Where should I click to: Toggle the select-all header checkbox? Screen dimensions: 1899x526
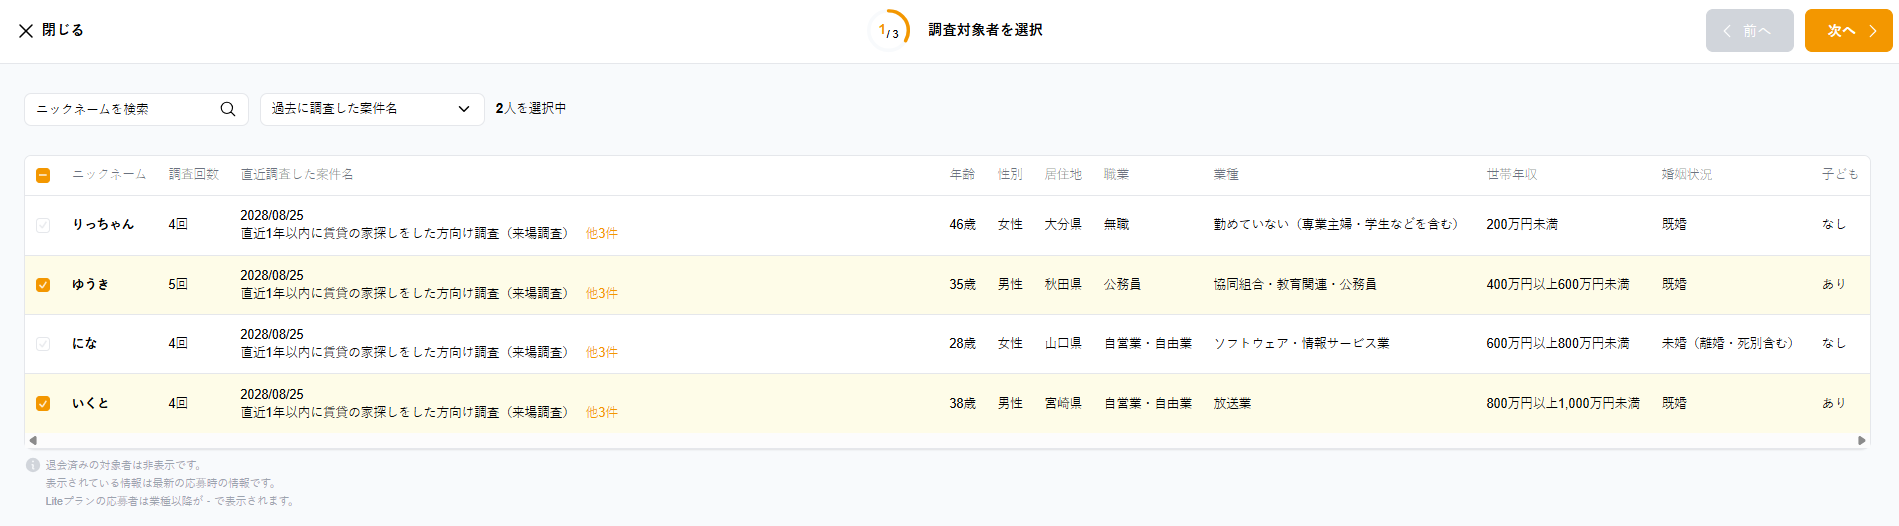pos(43,175)
